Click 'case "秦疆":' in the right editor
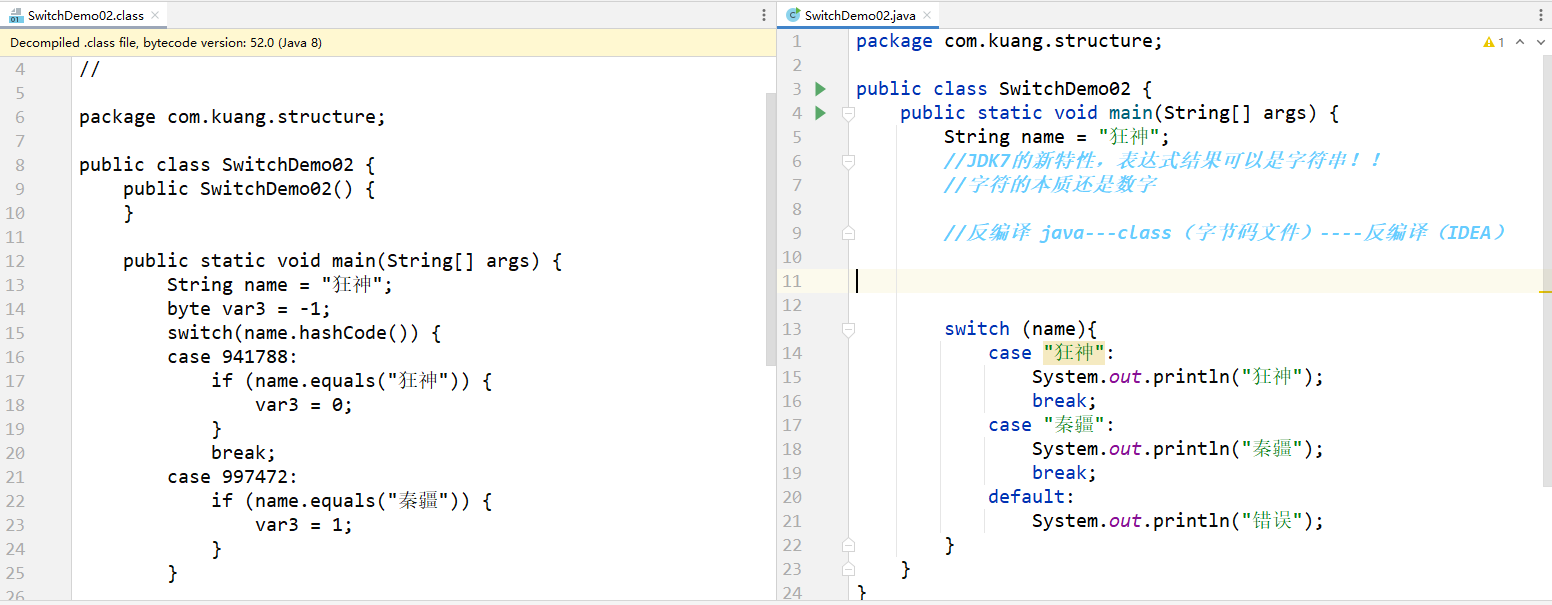The width and height of the screenshot is (1552, 605). [1051, 425]
